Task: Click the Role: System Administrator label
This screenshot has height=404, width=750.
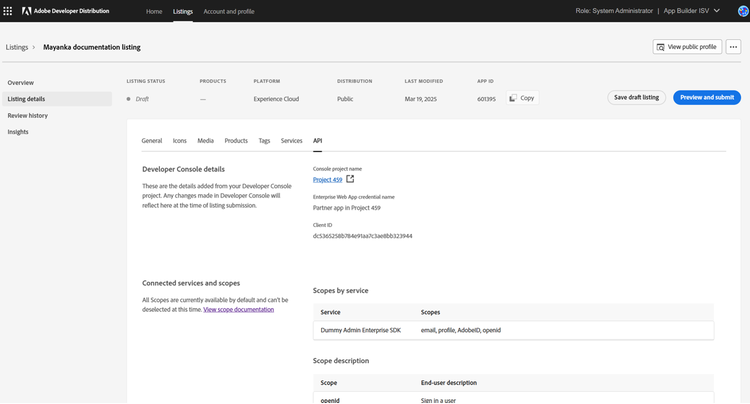Action: tap(614, 11)
